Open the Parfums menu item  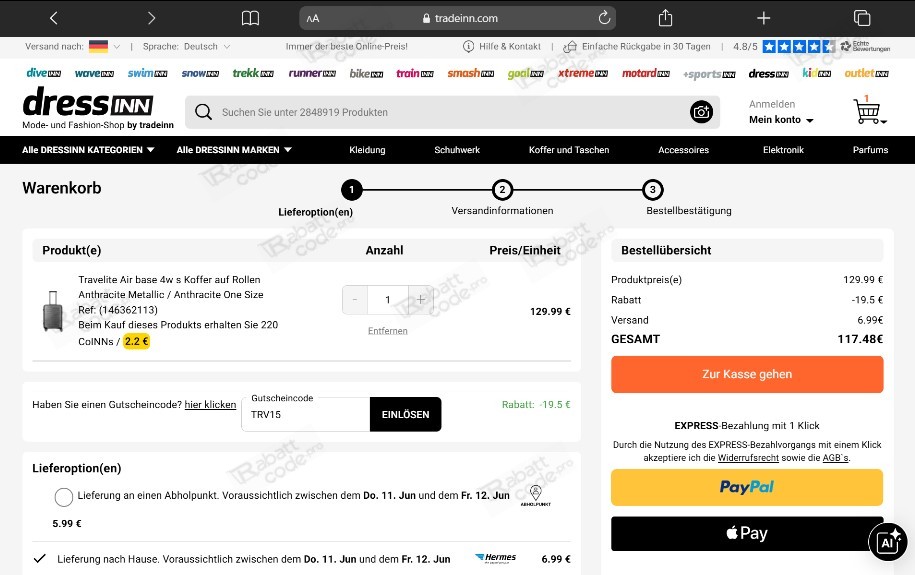(x=870, y=150)
